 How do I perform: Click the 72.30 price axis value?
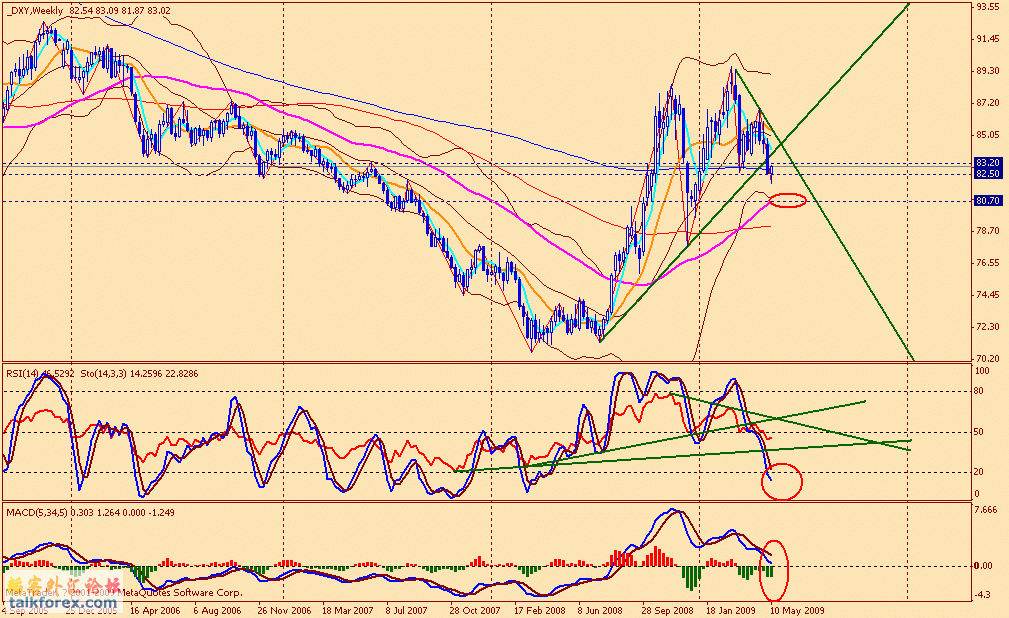[x=988, y=326]
